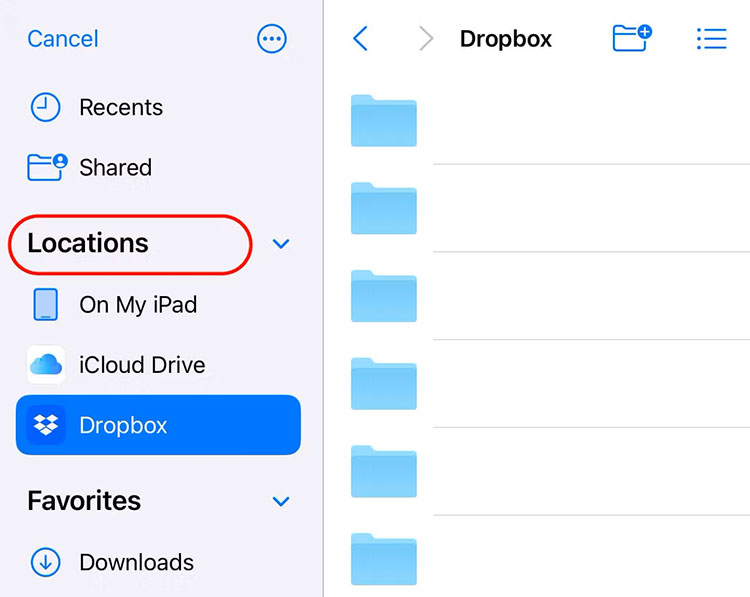
Task: Create a new folder using the toolbar icon
Action: click(632, 38)
